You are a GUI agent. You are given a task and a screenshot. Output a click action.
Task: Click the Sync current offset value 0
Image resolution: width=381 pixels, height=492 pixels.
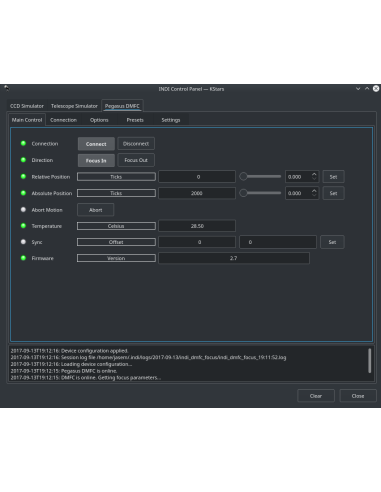click(197, 242)
